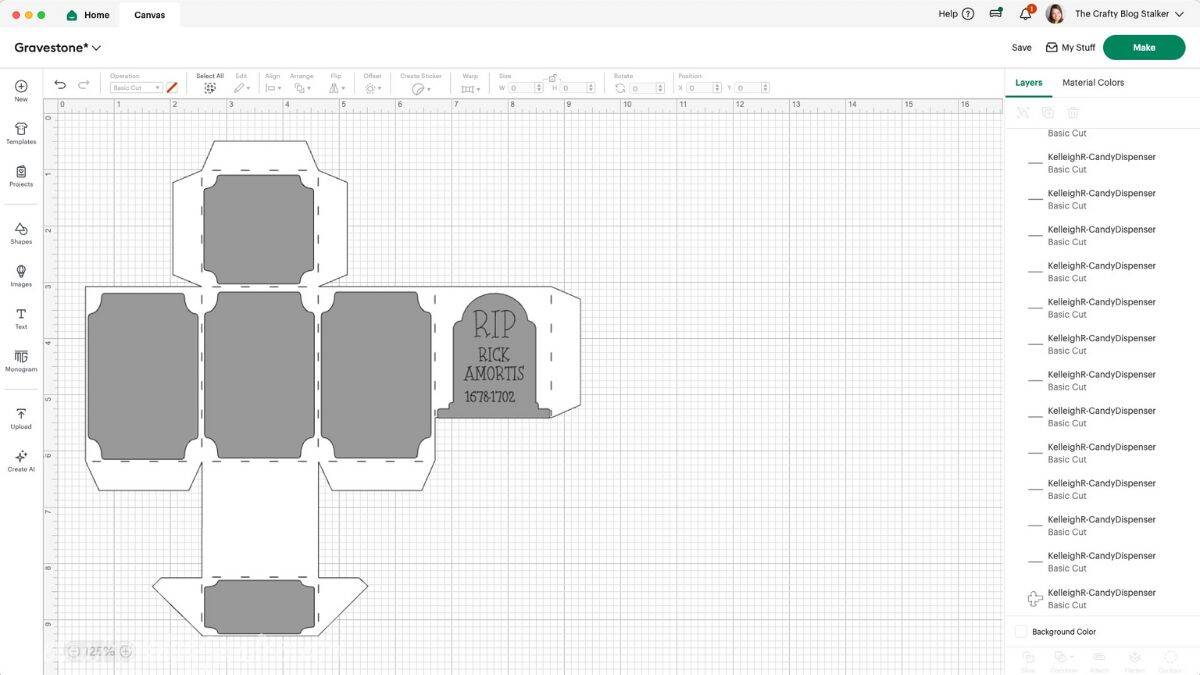Select the Text tool

21,318
